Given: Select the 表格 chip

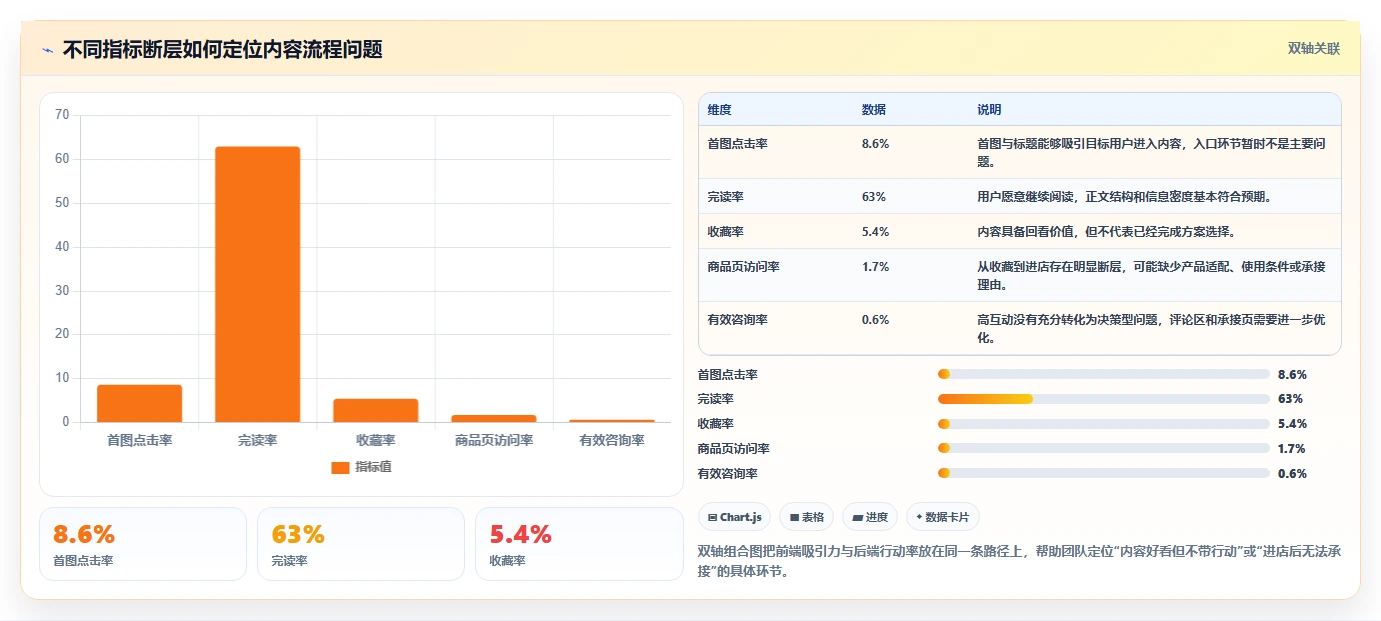Looking at the screenshot, I should tap(807, 517).
